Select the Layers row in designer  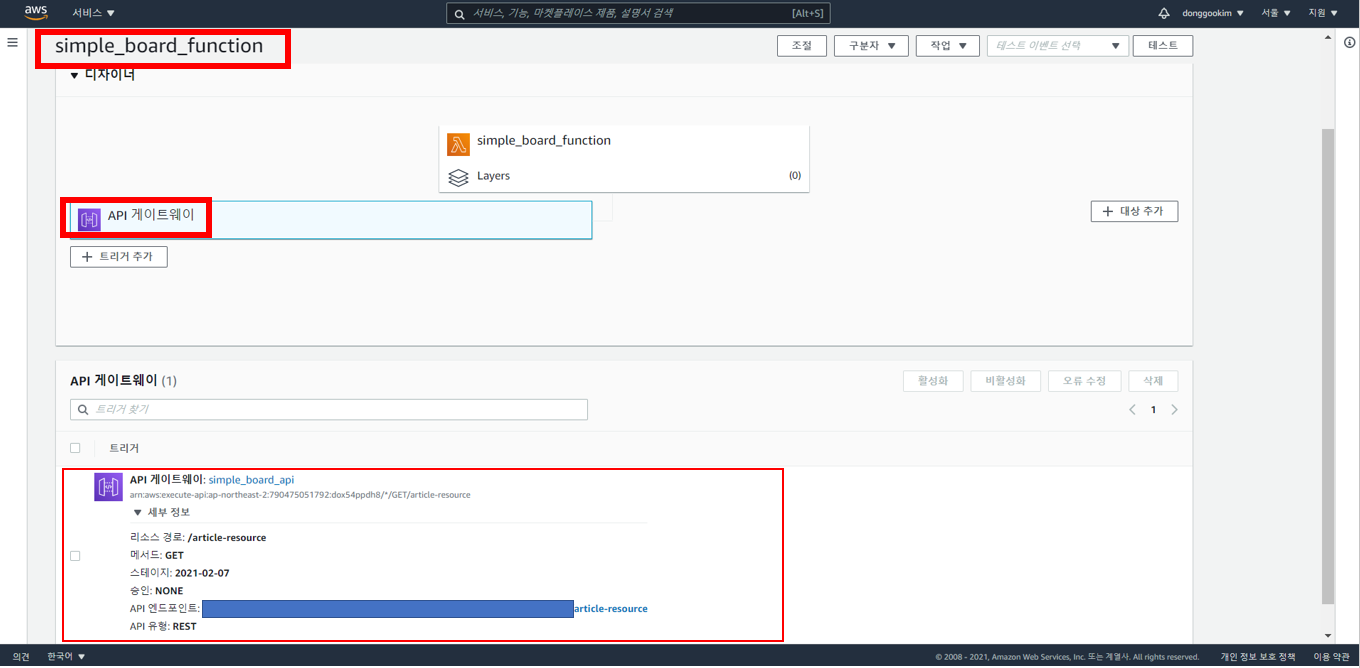coord(624,176)
